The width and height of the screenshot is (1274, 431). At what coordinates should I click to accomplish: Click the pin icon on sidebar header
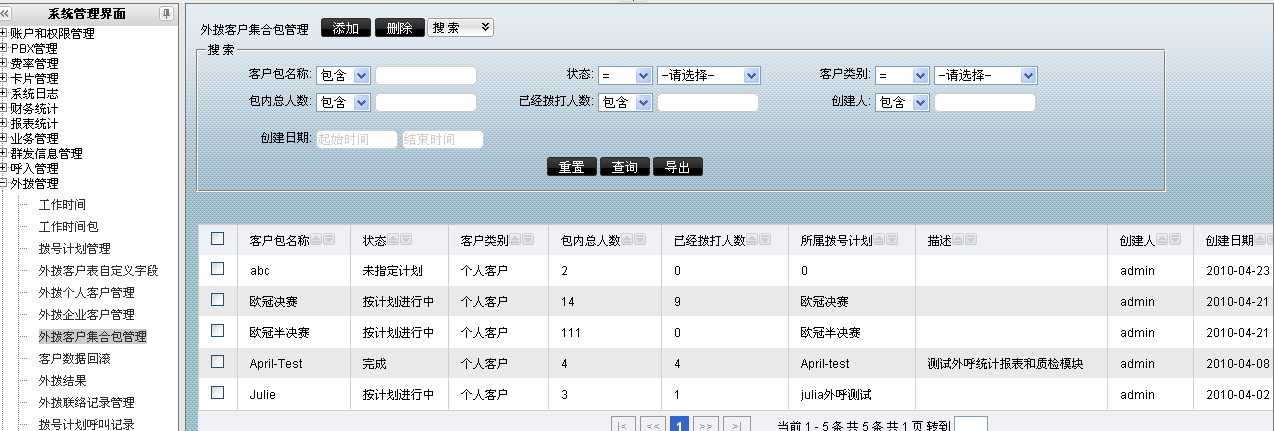(166, 13)
